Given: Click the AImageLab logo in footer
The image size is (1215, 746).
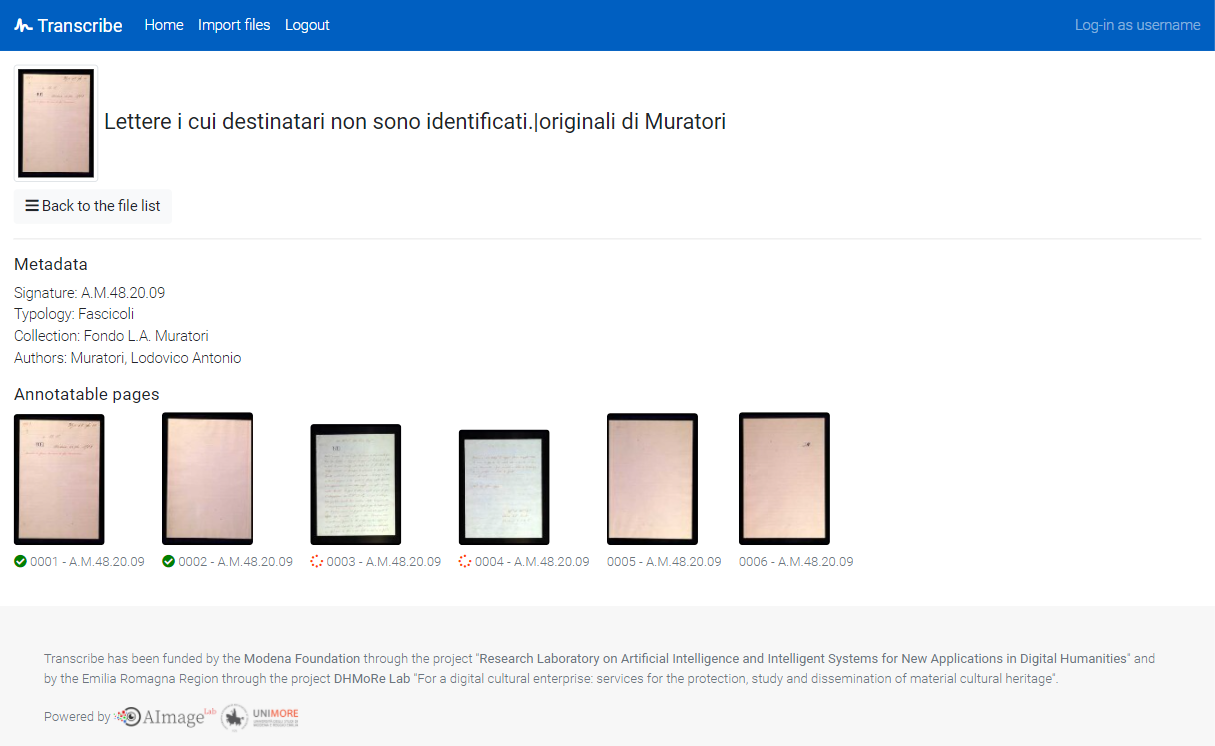Looking at the screenshot, I should coord(166,716).
